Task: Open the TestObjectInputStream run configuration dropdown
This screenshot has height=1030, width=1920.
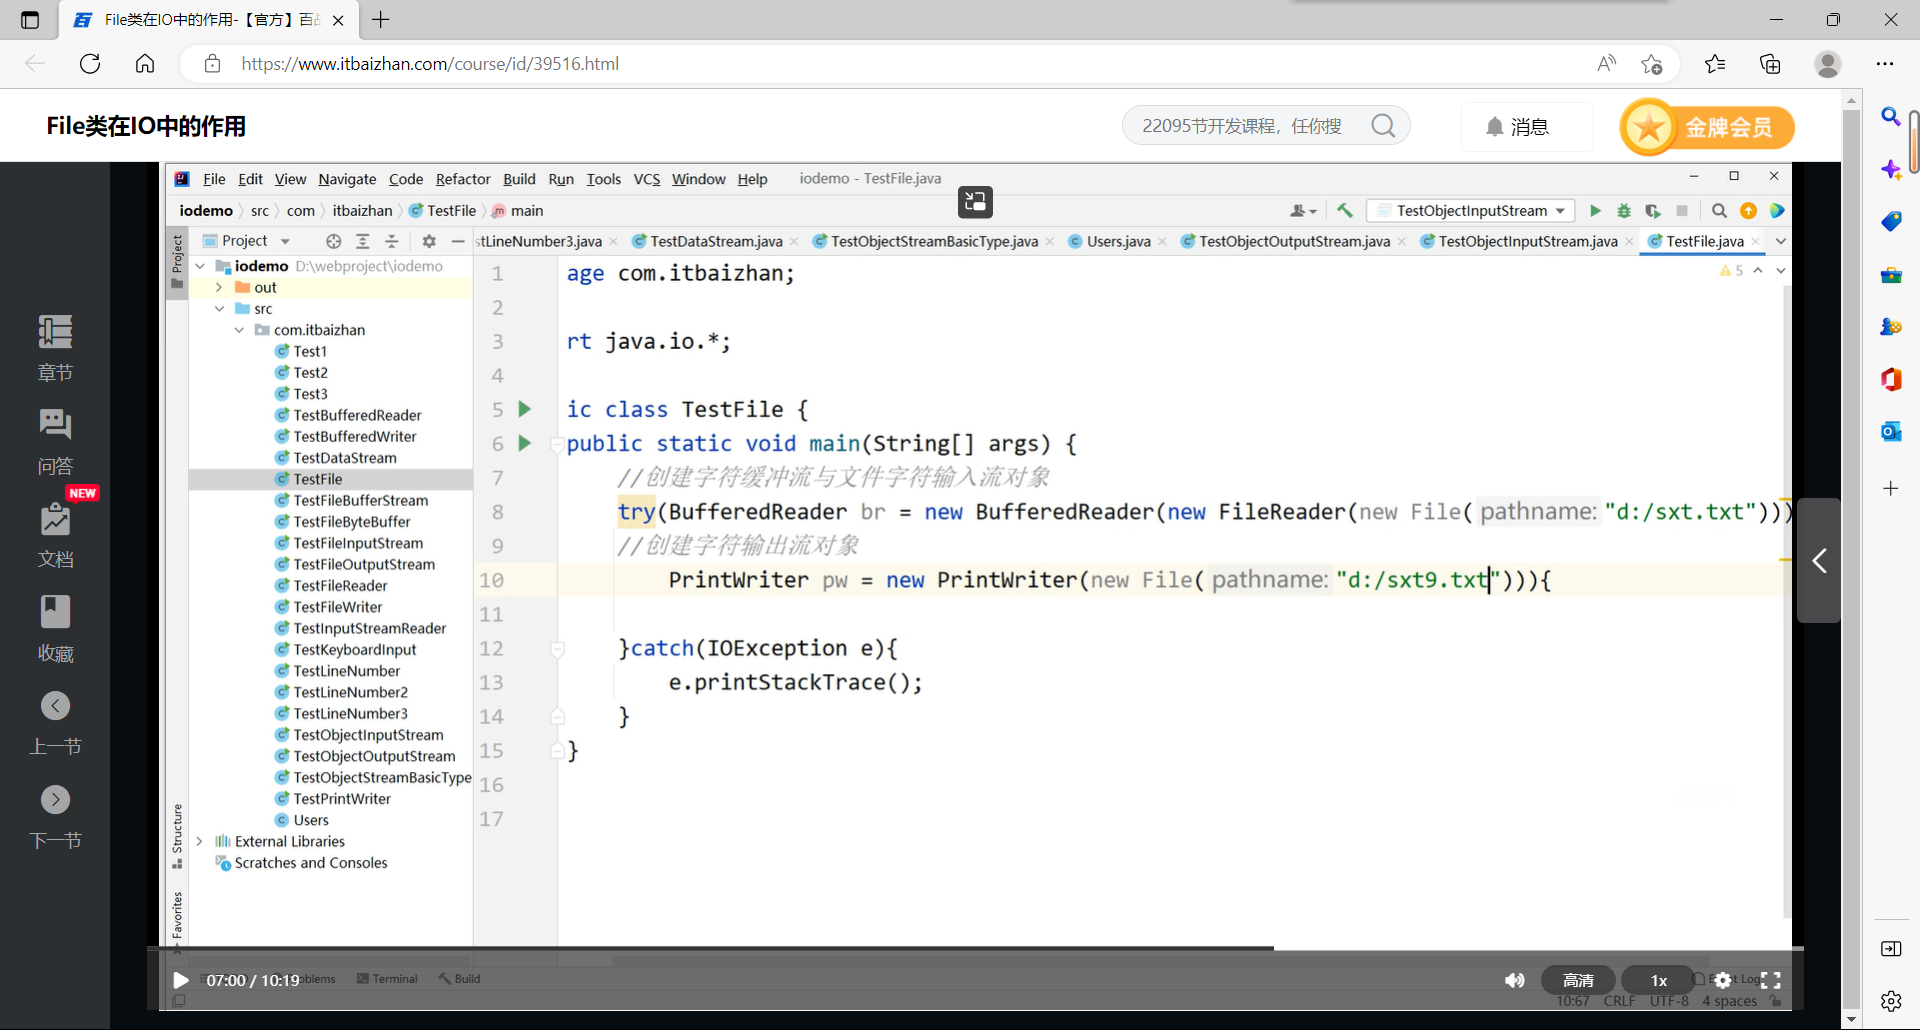Action: [x=1471, y=211]
